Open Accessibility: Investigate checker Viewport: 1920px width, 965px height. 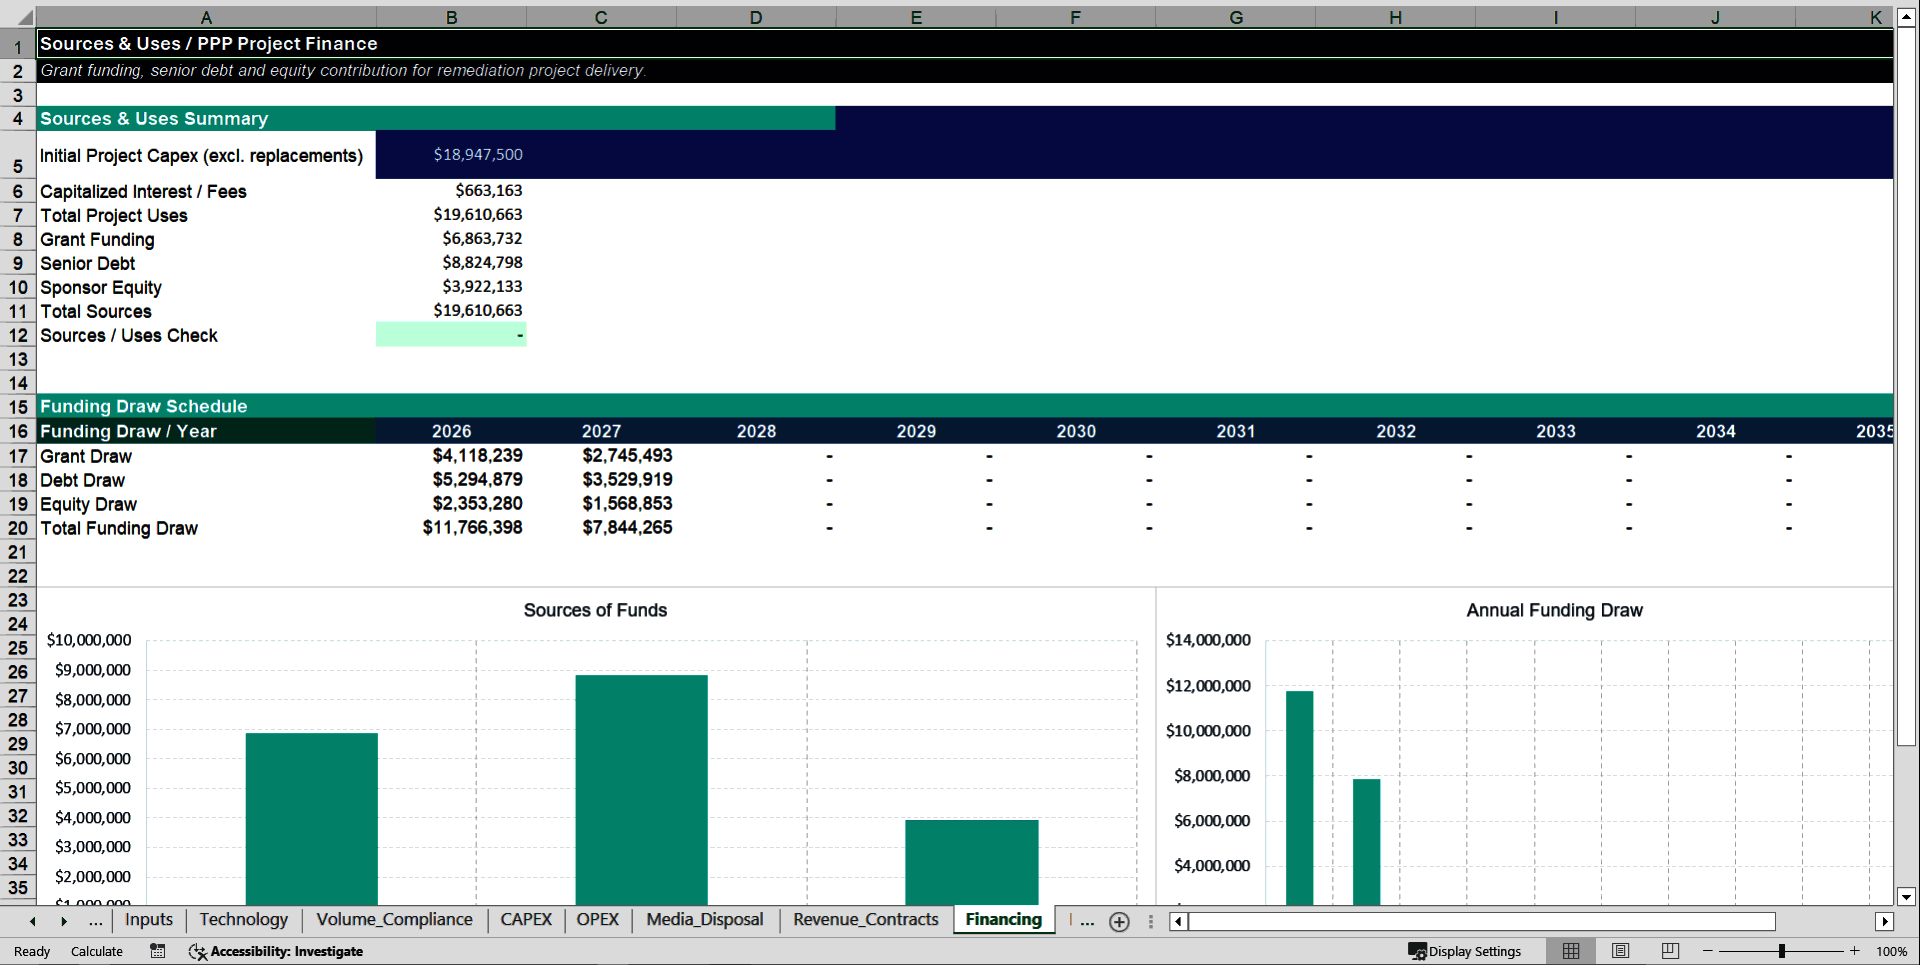(x=276, y=951)
